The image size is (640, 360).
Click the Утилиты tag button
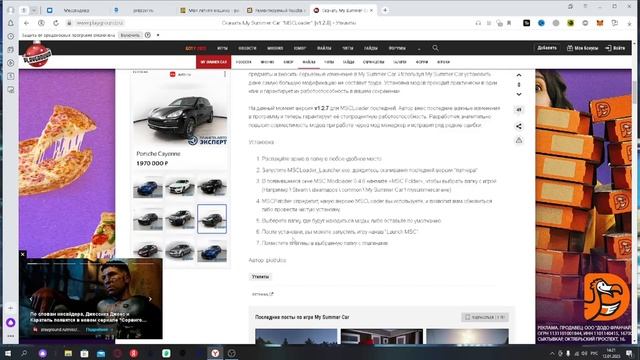point(260,277)
